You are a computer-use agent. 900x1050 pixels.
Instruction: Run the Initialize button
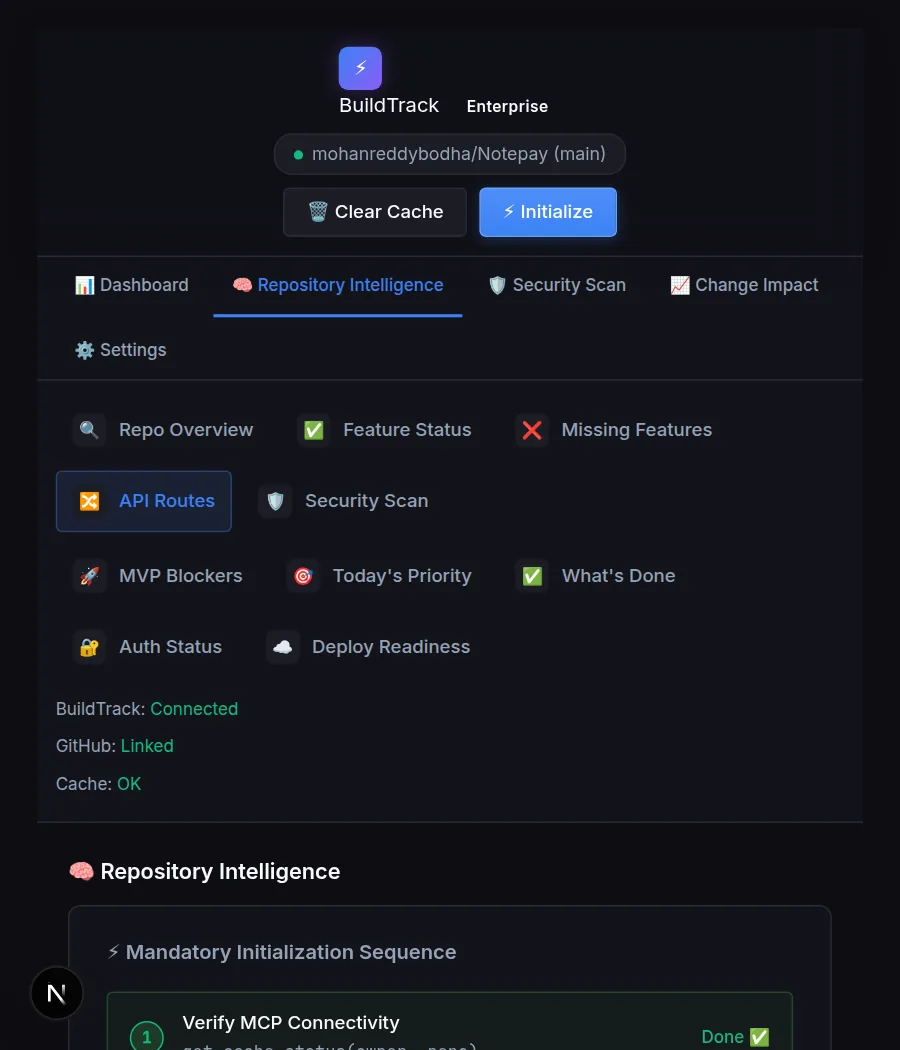(548, 212)
